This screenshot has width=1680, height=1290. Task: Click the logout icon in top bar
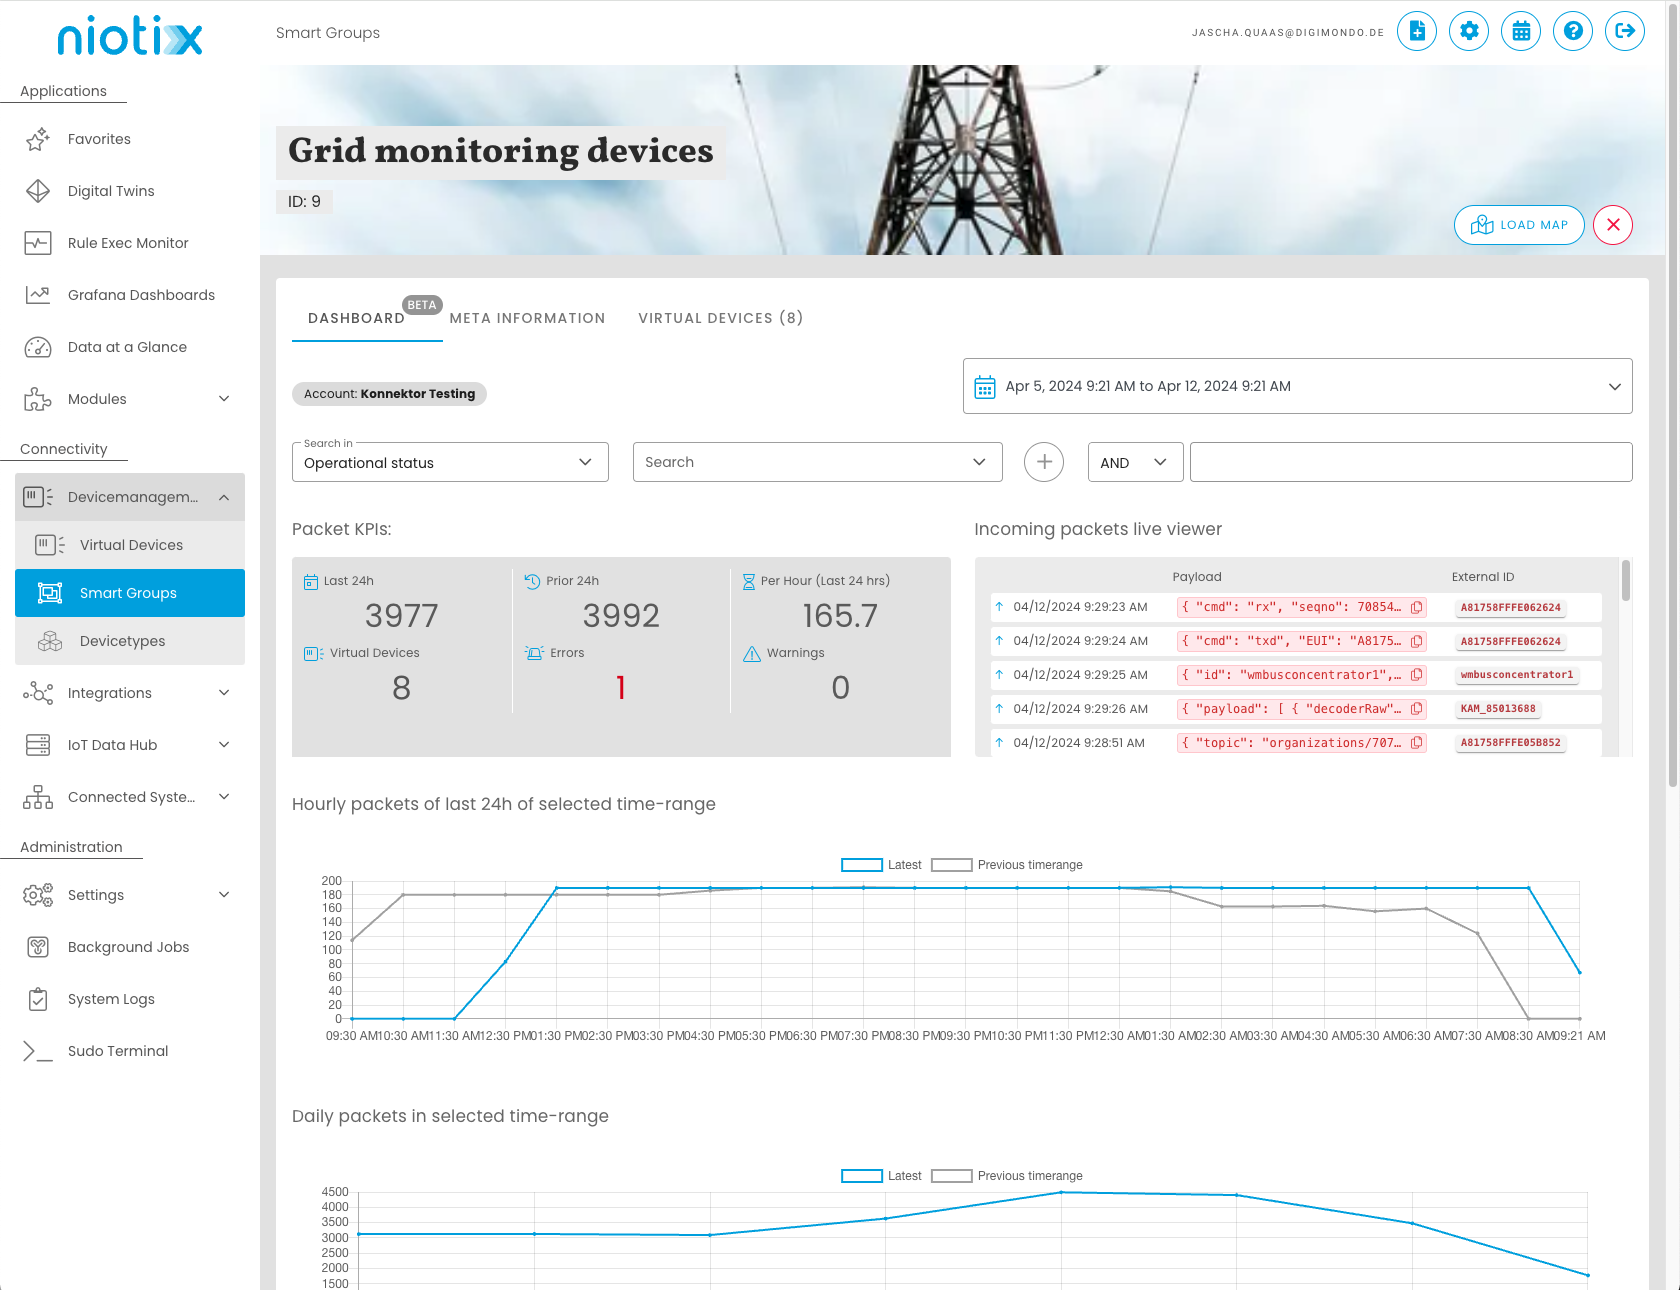[x=1624, y=31]
